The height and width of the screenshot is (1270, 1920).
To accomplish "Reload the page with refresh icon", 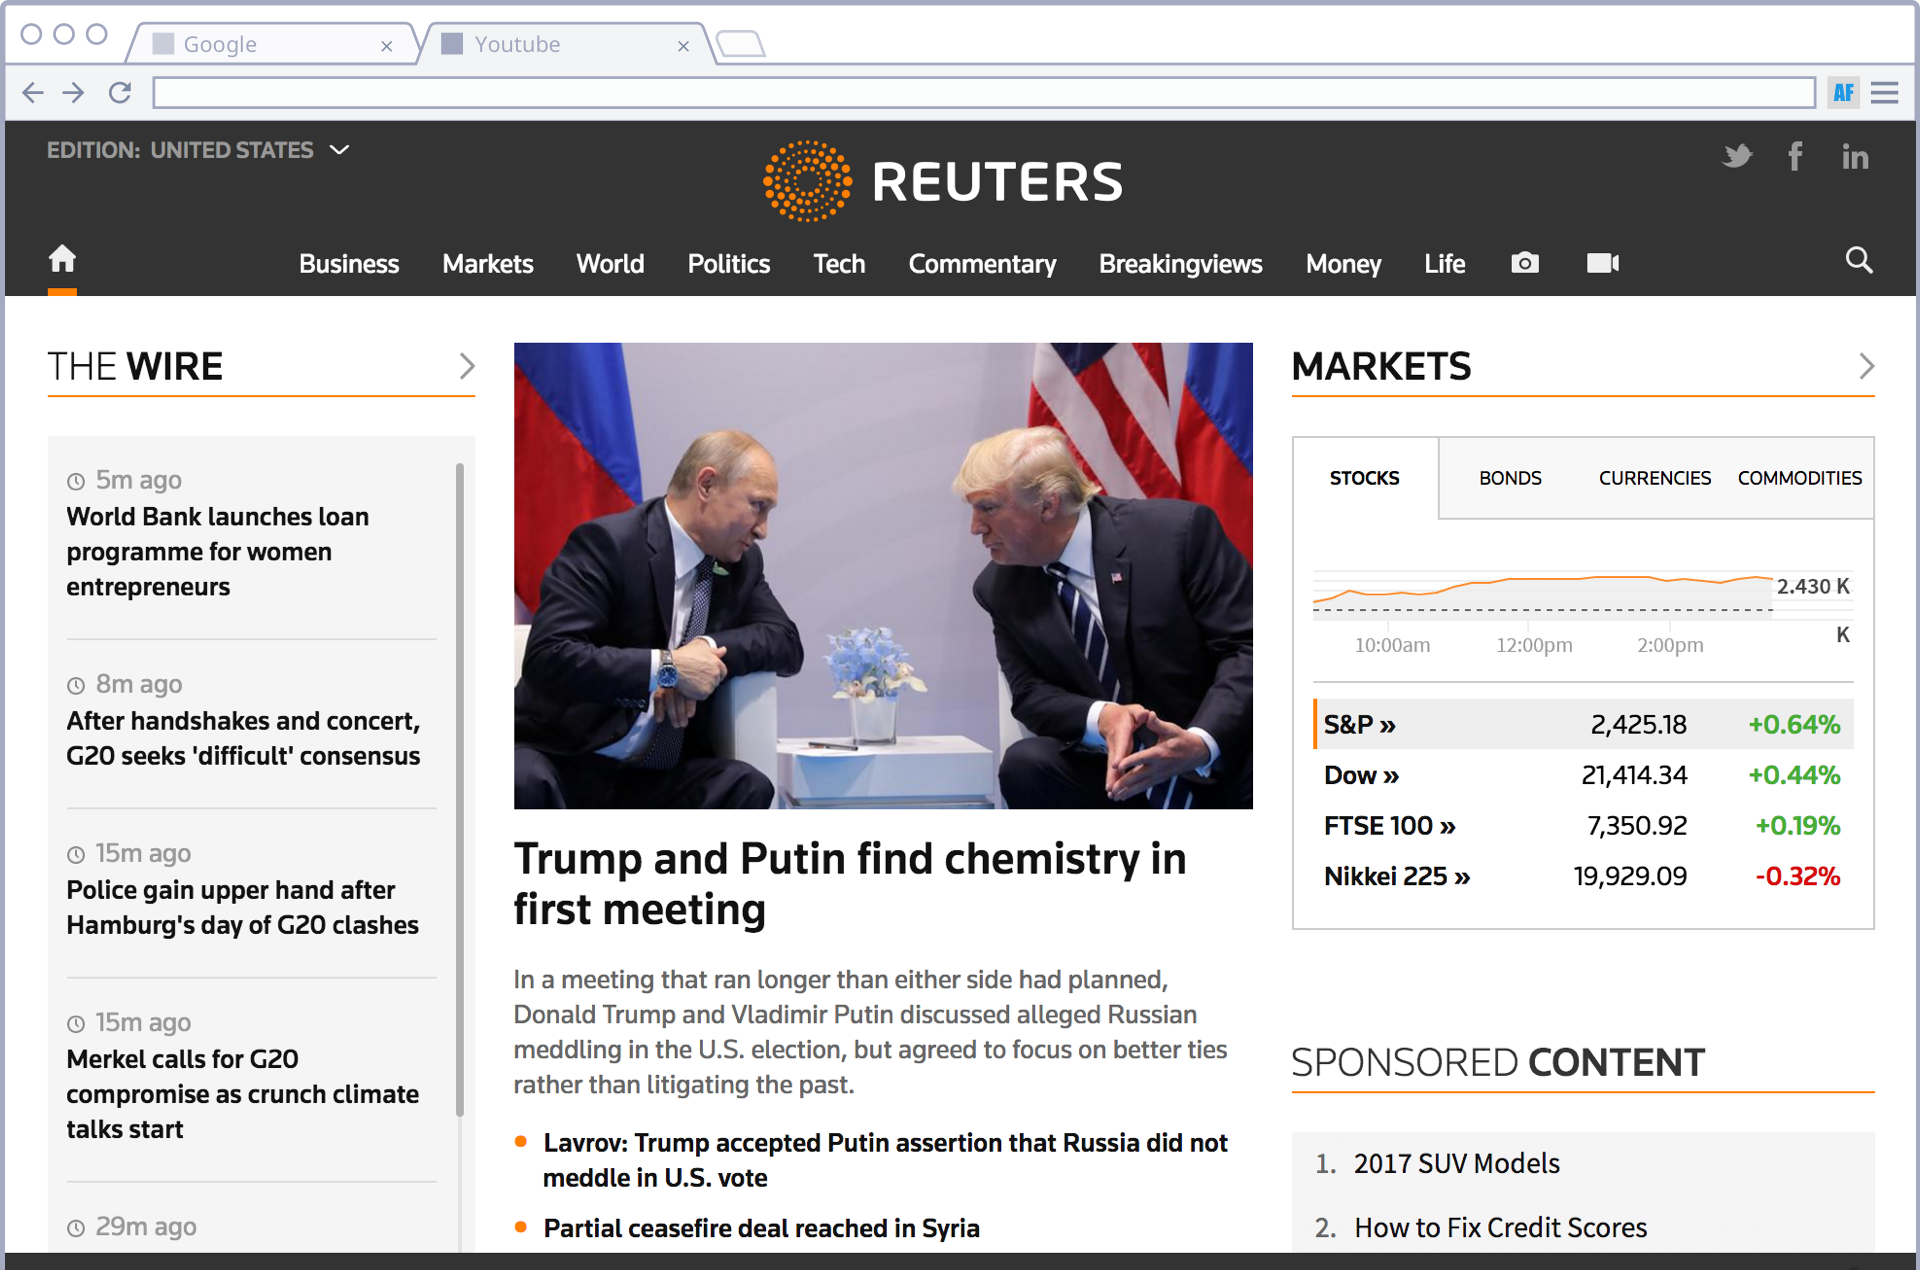I will coord(120,93).
